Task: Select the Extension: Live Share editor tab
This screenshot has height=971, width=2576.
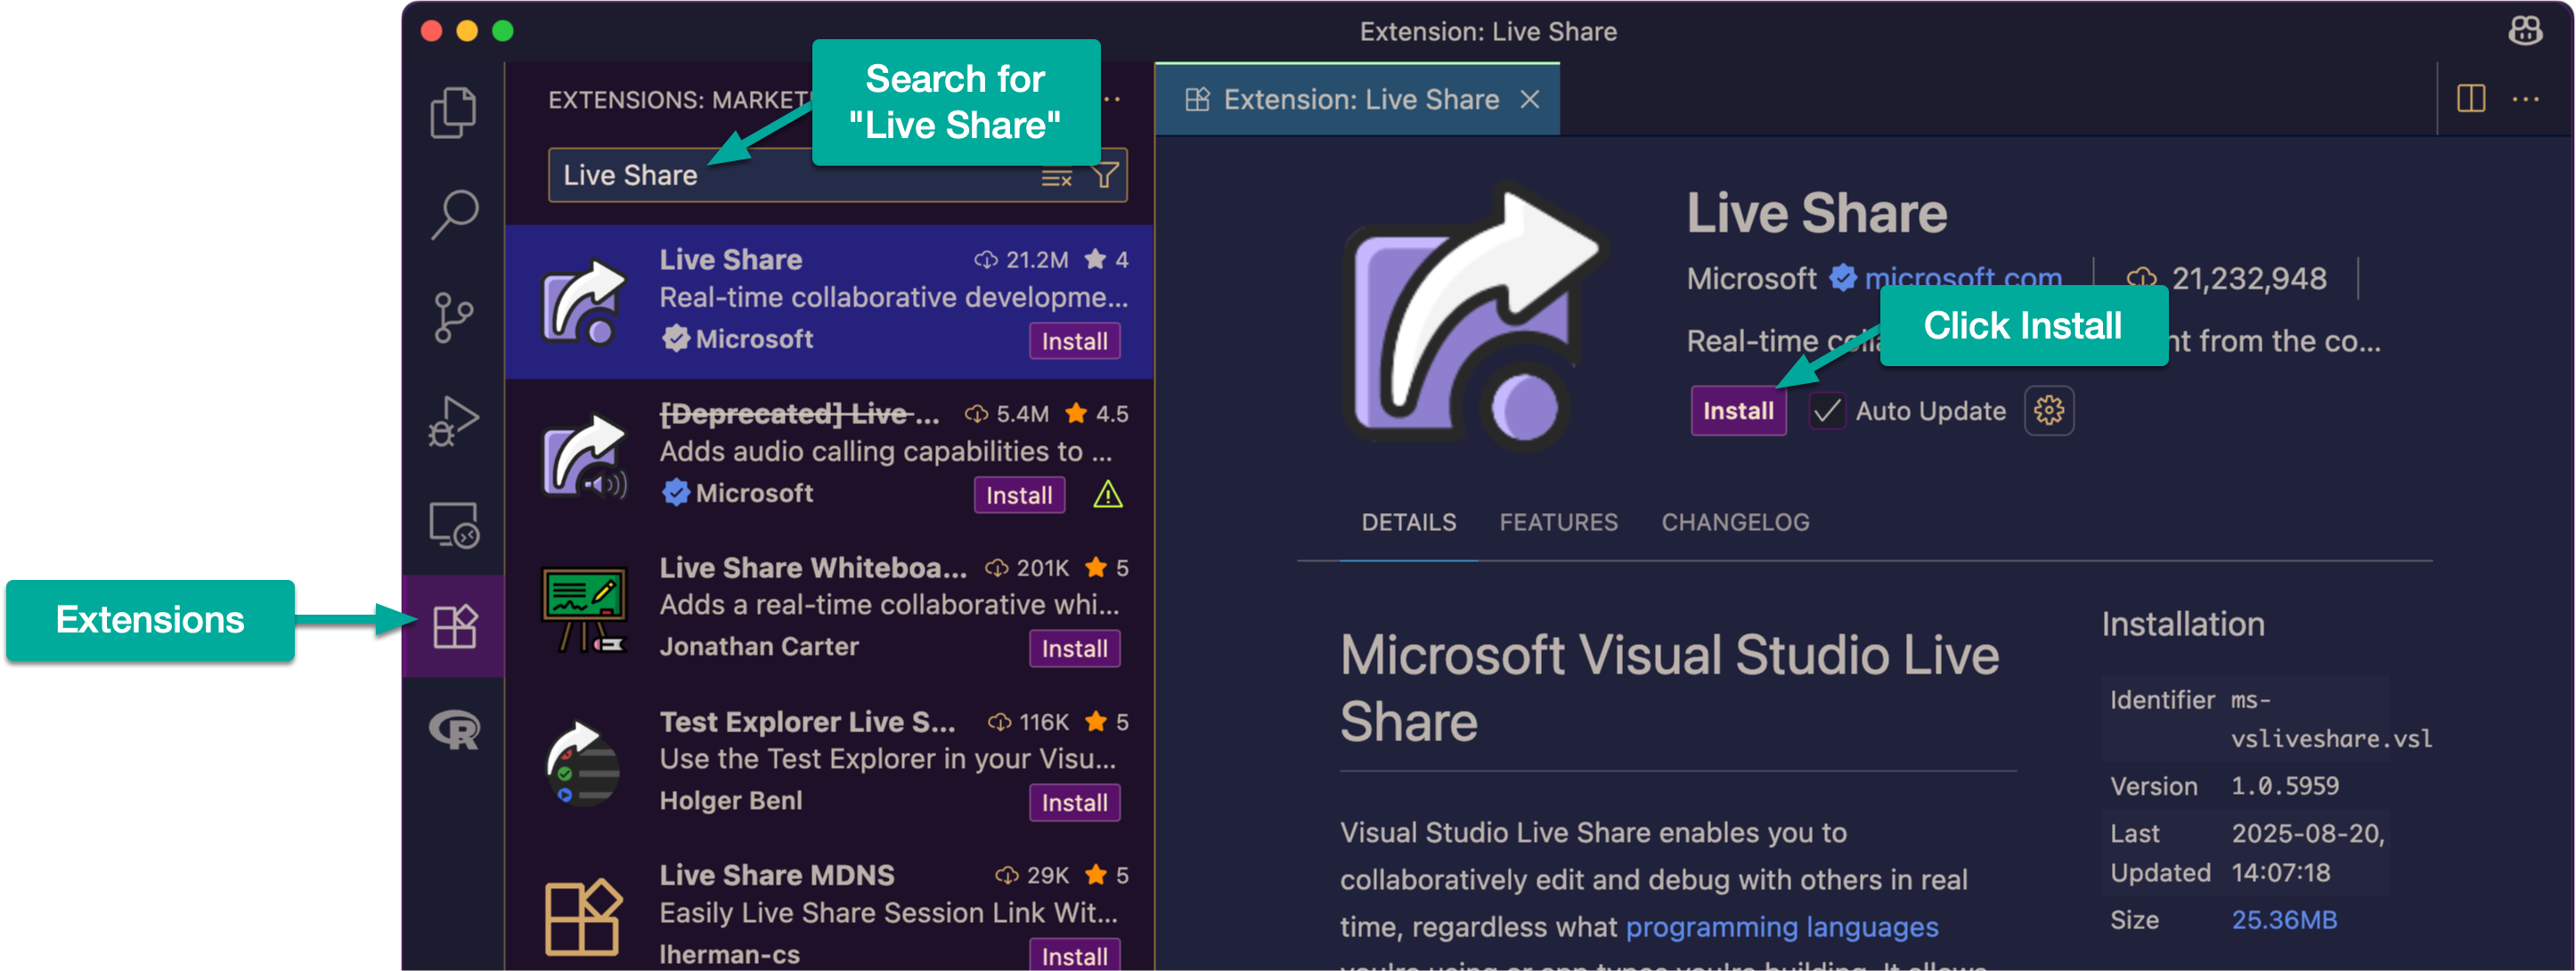Action: pos(1357,99)
